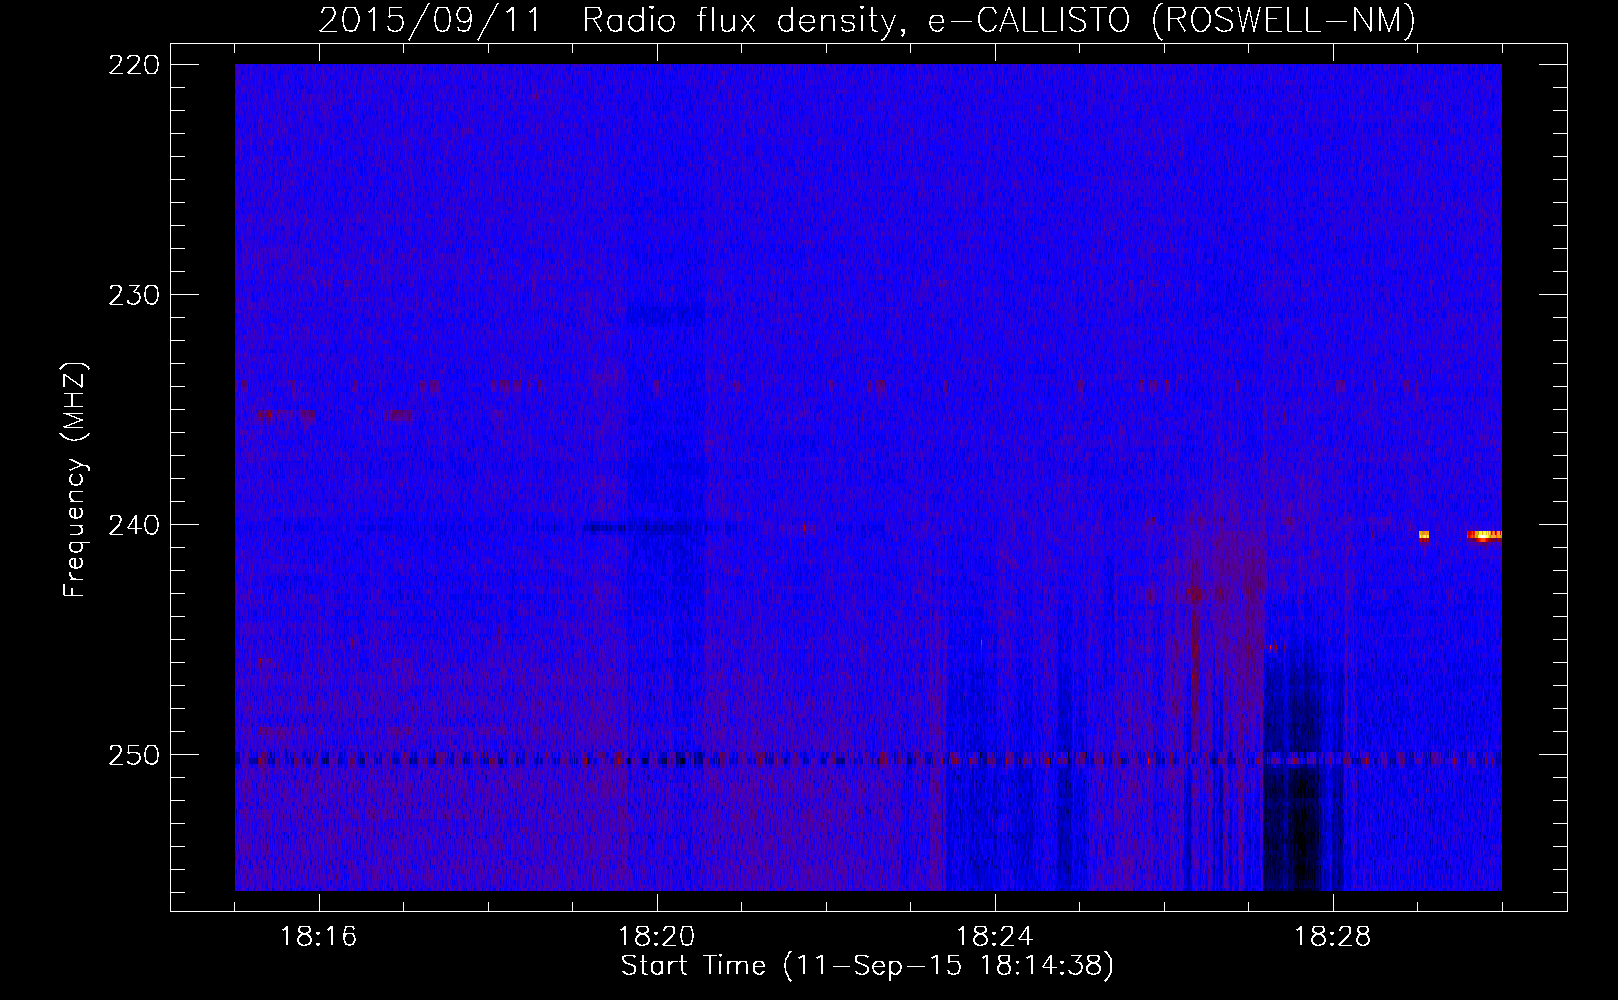Click the 18:20 time tick label
This screenshot has height=1000, width=1618.
tap(657, 937)
